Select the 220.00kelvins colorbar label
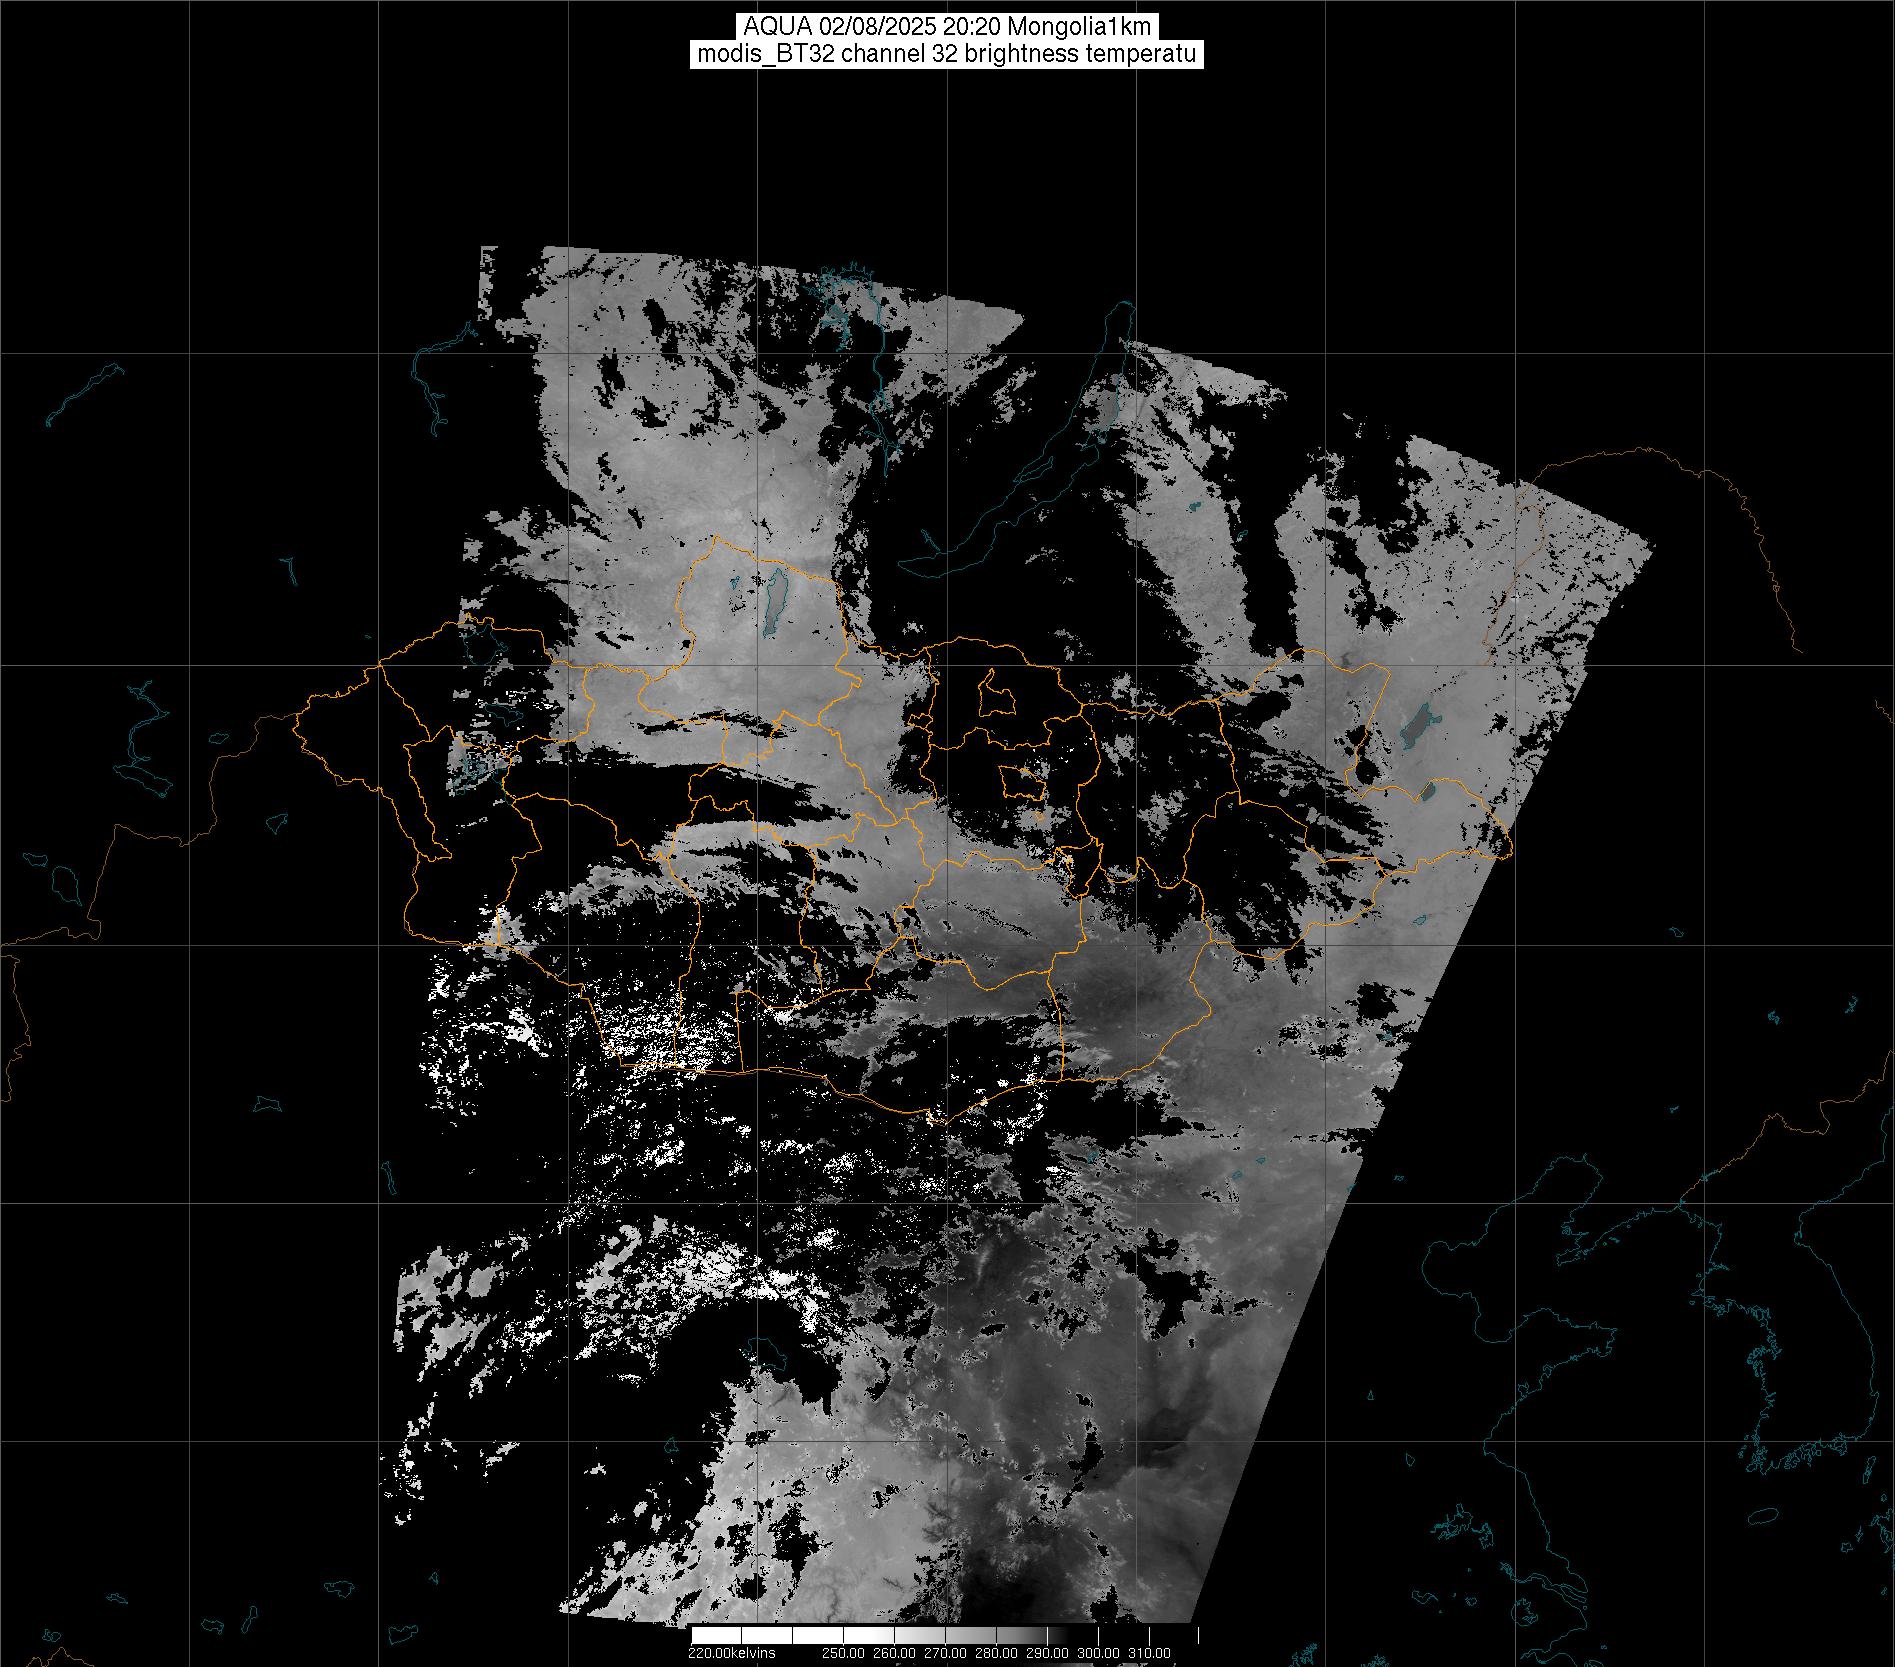Viewport: 1895px width, 1667px height. pyautogui.click(x=731, y=1653)
